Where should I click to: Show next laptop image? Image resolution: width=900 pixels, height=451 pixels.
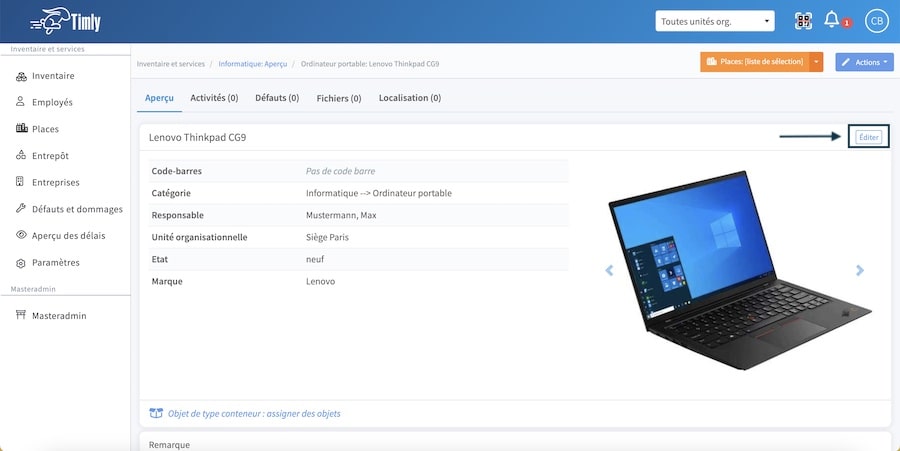[x=859, y=270]
